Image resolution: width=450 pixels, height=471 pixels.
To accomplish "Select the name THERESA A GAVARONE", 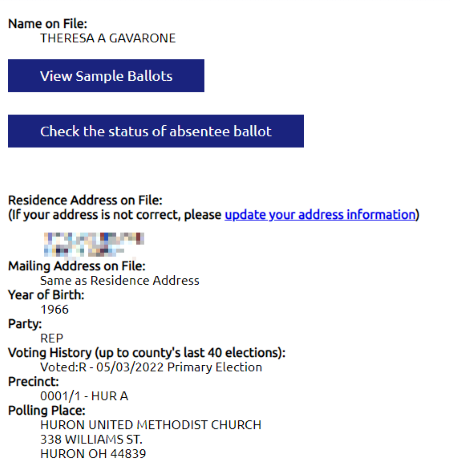I will (108, 38).
